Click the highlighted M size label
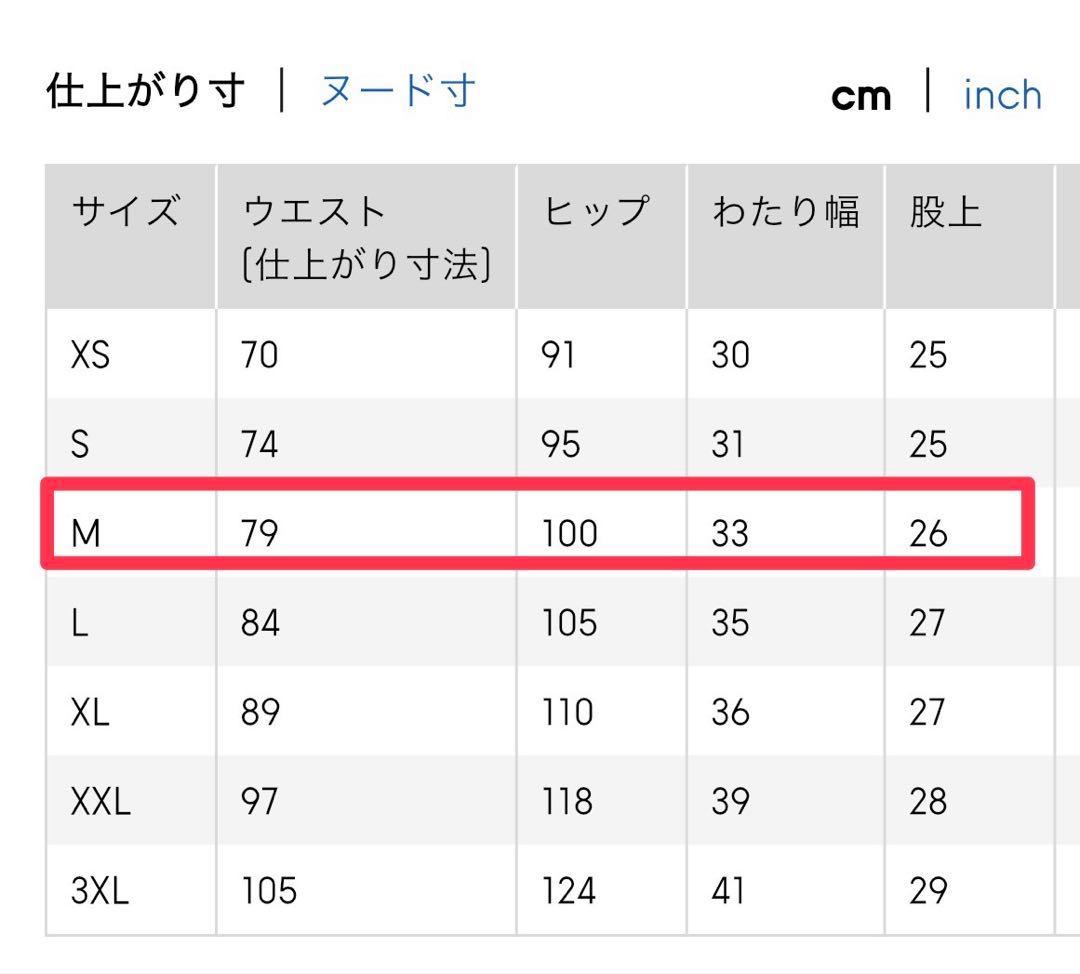 (86, 534)
